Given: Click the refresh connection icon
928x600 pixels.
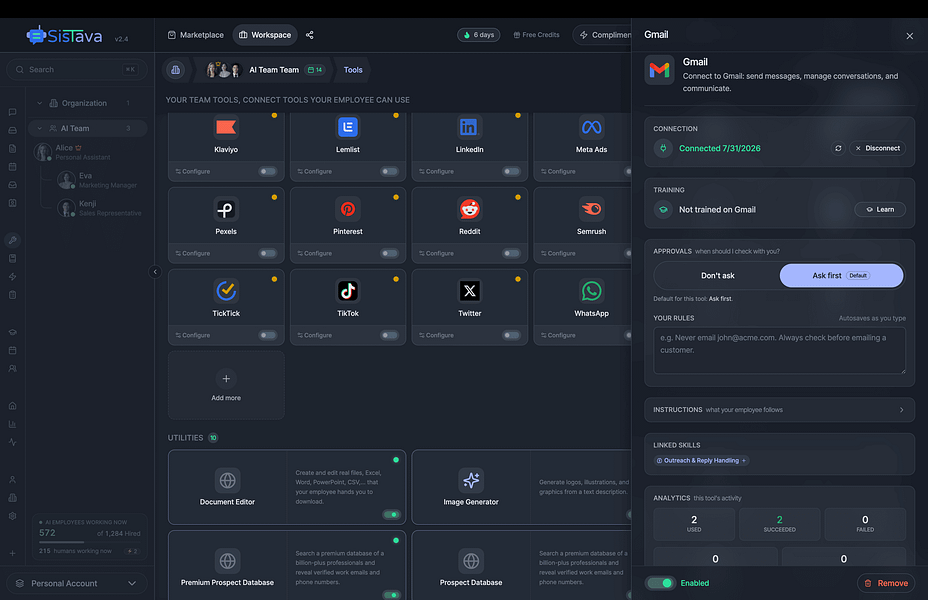Looking at the screenshot, I should click(838, 148).
